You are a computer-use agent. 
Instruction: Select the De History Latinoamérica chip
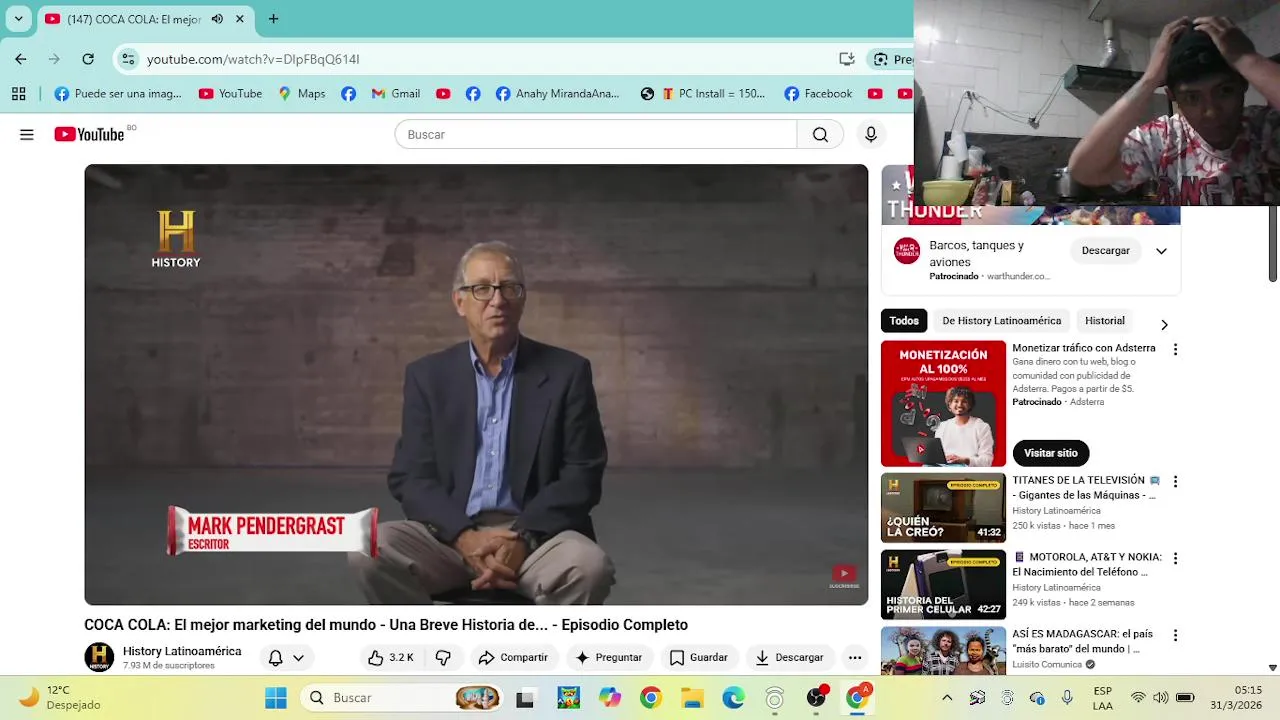1002,321
